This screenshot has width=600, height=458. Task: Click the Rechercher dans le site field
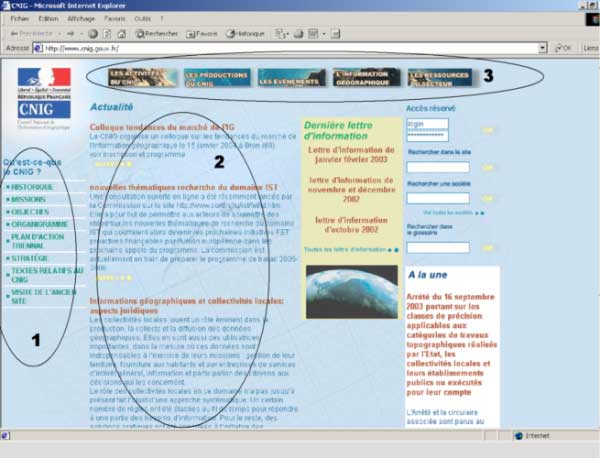tap(438, 167)
